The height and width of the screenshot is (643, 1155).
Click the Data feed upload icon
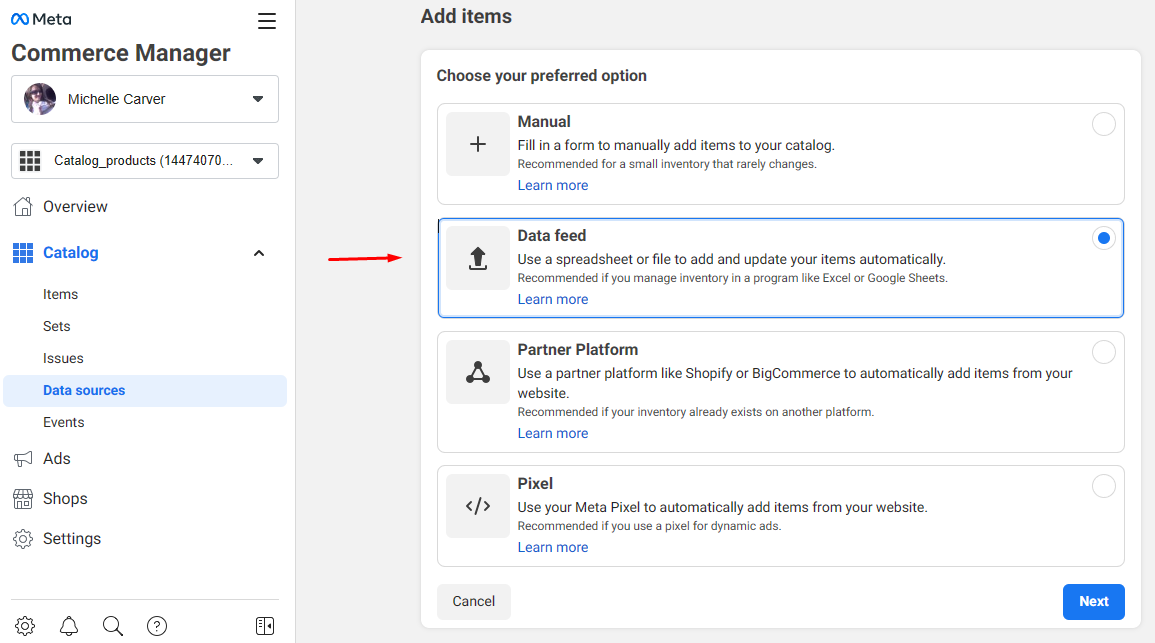(x=478, y=258)
